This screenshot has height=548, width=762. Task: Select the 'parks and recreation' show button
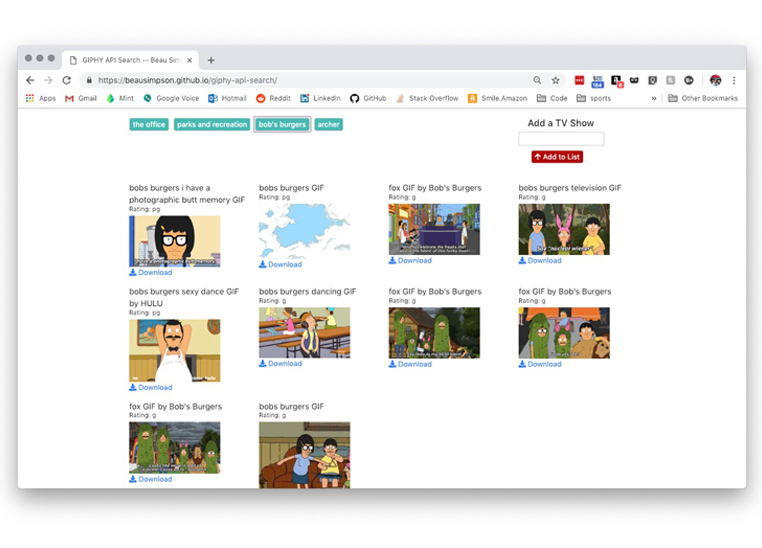tap(212, 124)
